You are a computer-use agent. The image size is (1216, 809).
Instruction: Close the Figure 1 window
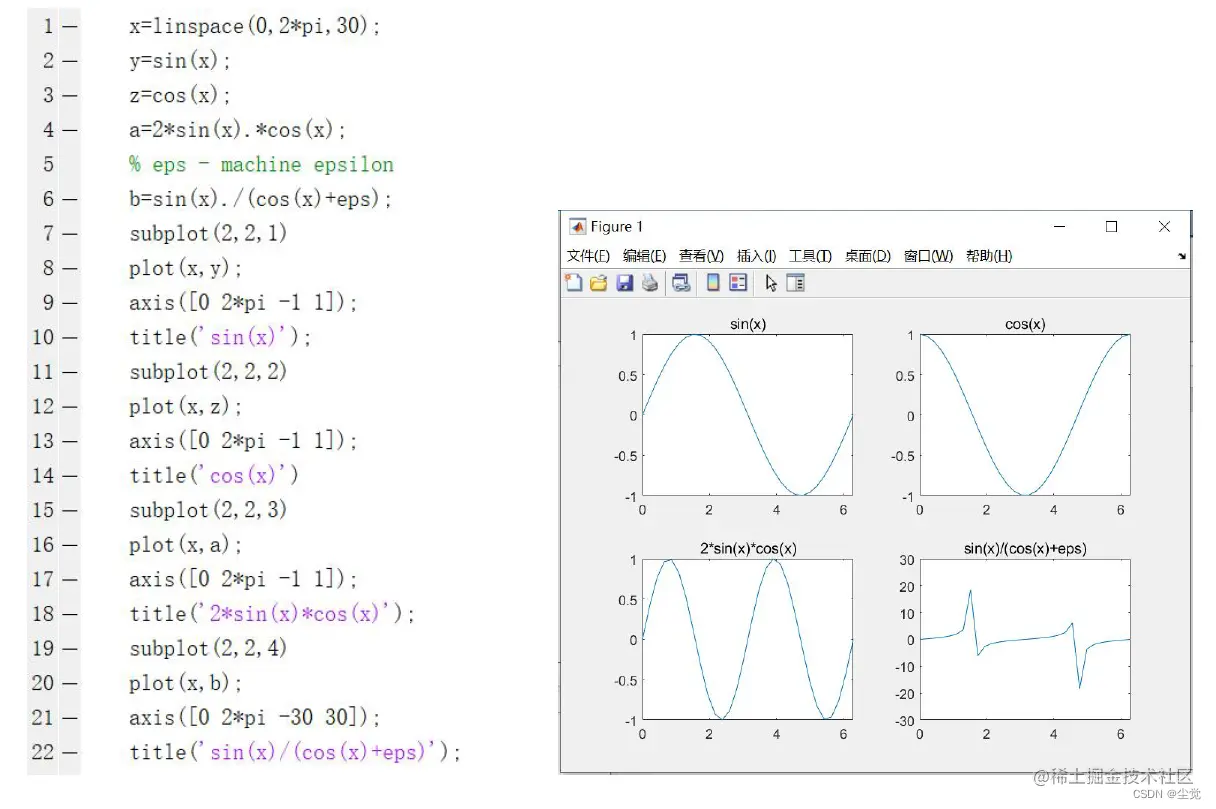(1164, 227)
